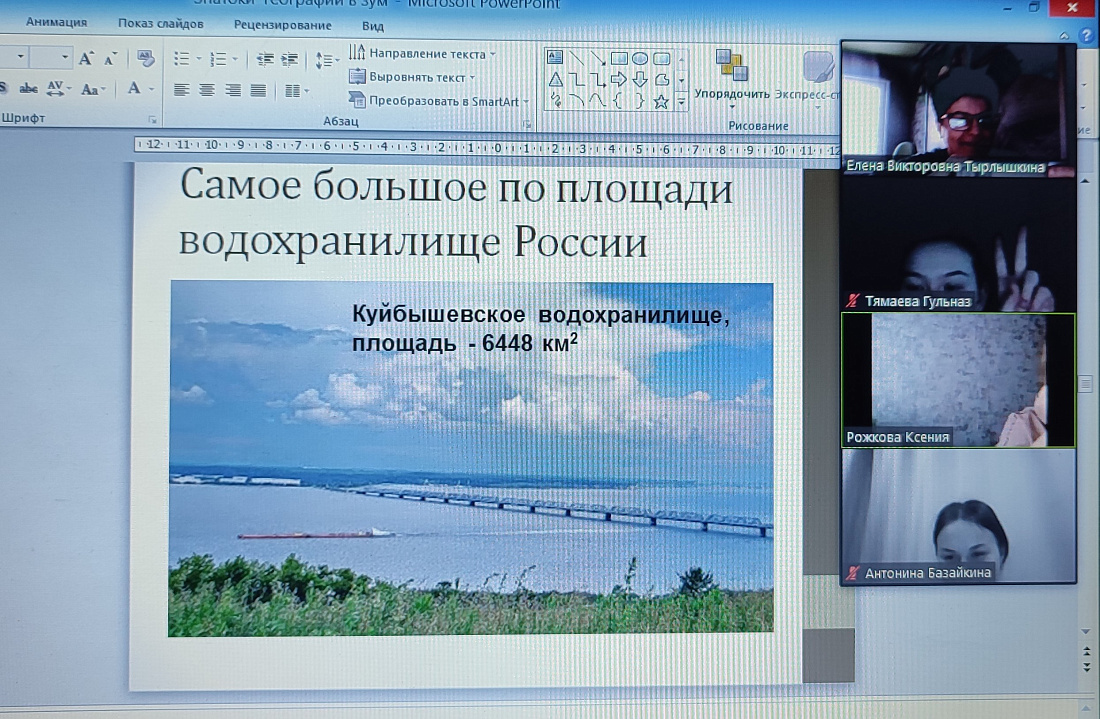Viewport: 1100px width, 719px height.
Task: Click the Font Color icon
Action: [133, 89]
